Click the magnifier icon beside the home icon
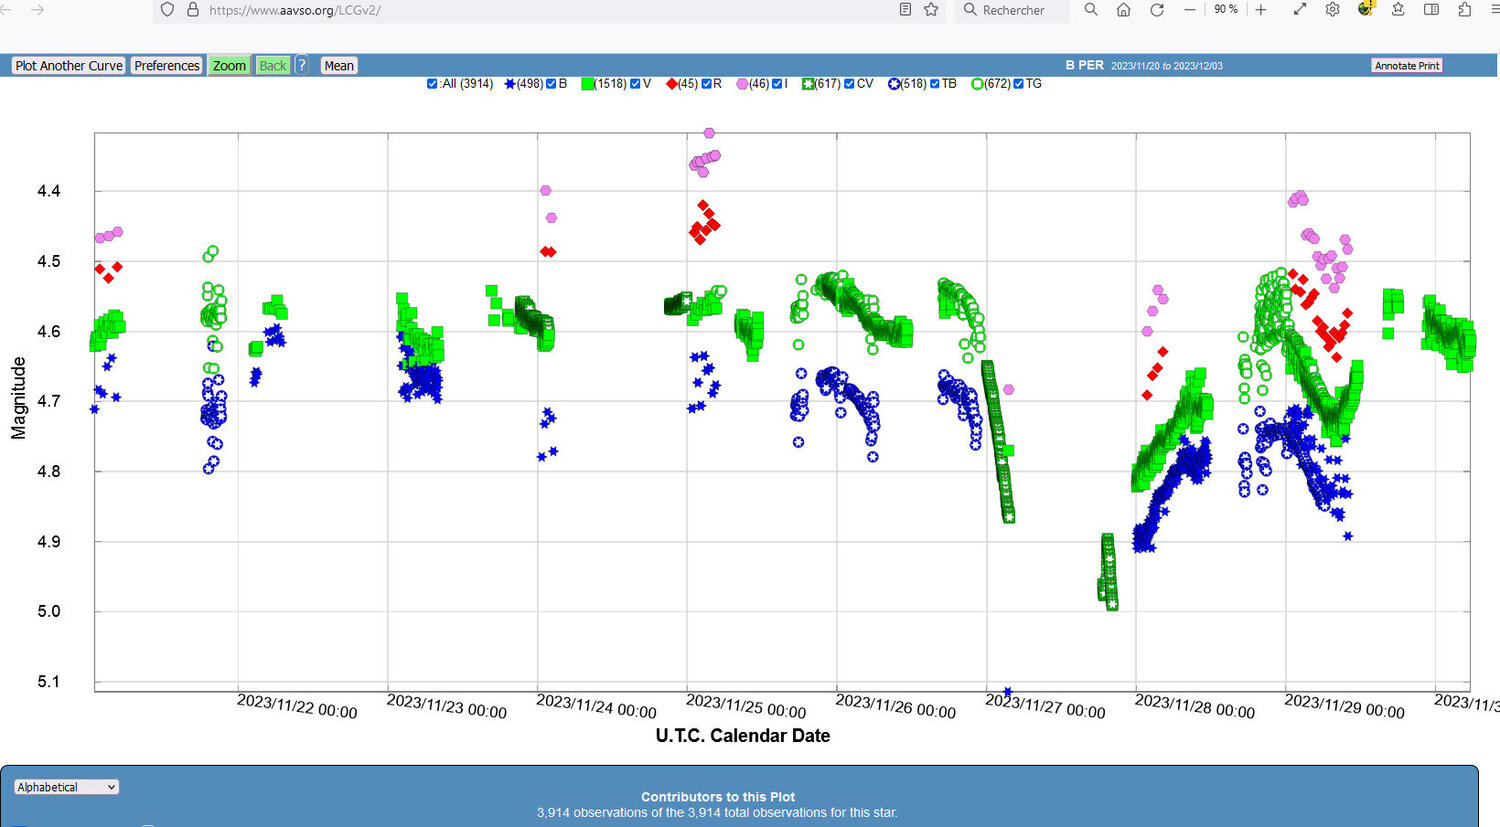This screenshot has height=827, width=1500. pyautogui.click(x=1091, y=10)
